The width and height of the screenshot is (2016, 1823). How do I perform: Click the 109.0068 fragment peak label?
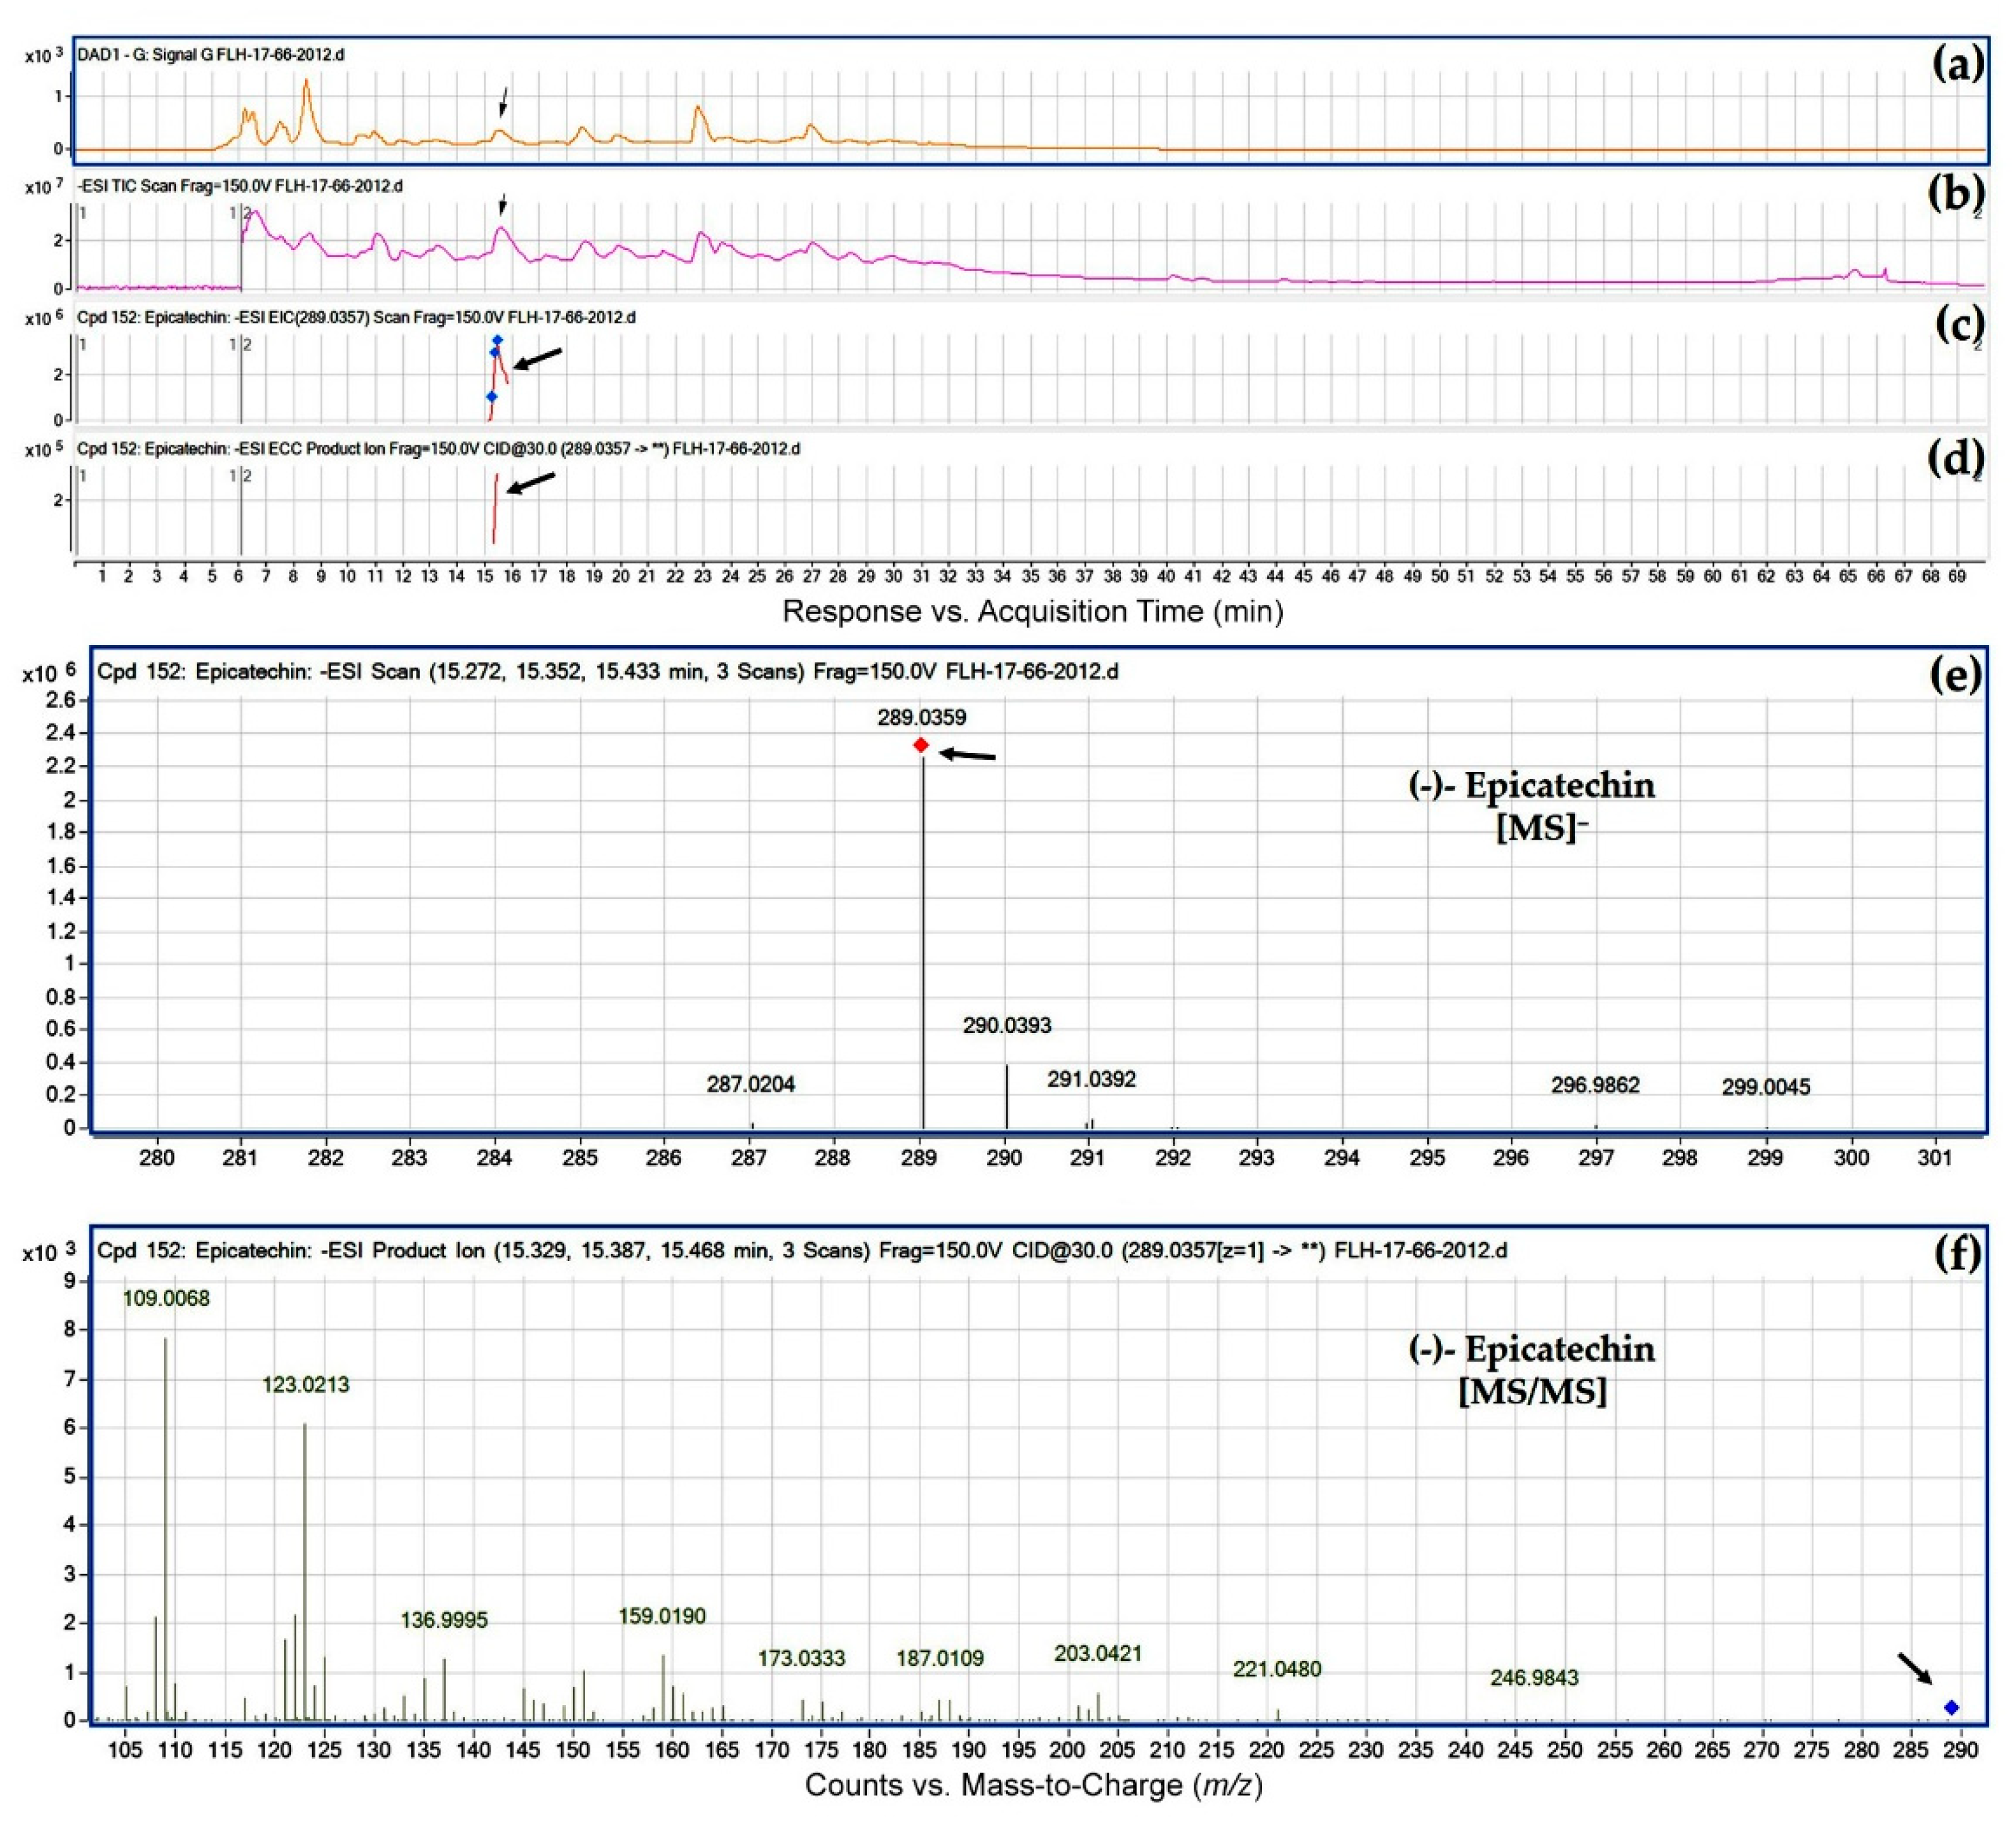(166, 1299)
